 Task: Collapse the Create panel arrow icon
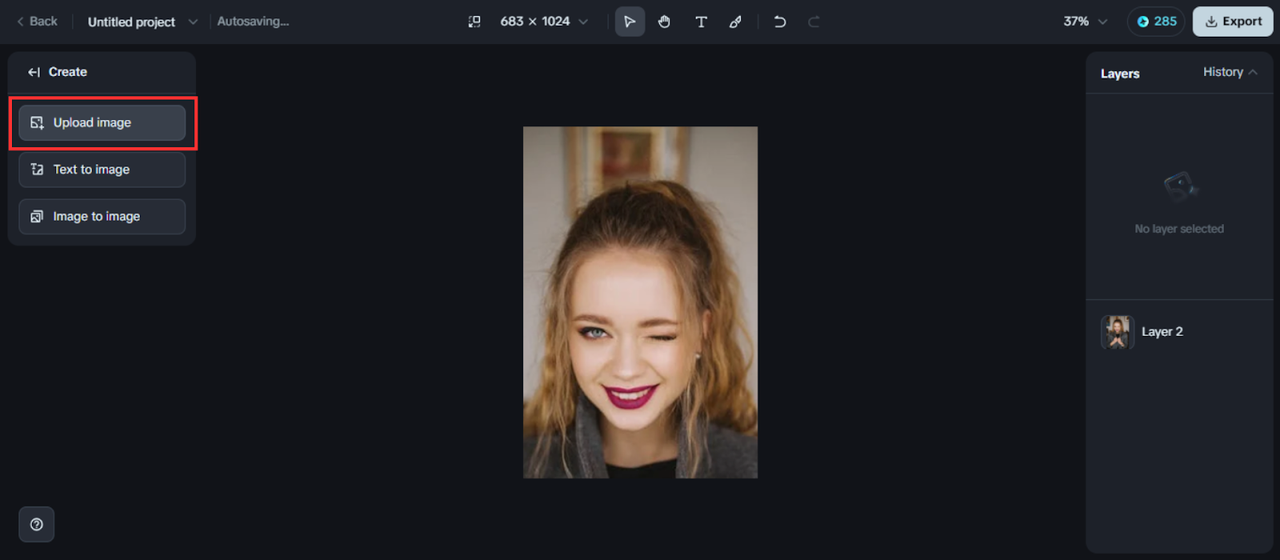(34, 72)
